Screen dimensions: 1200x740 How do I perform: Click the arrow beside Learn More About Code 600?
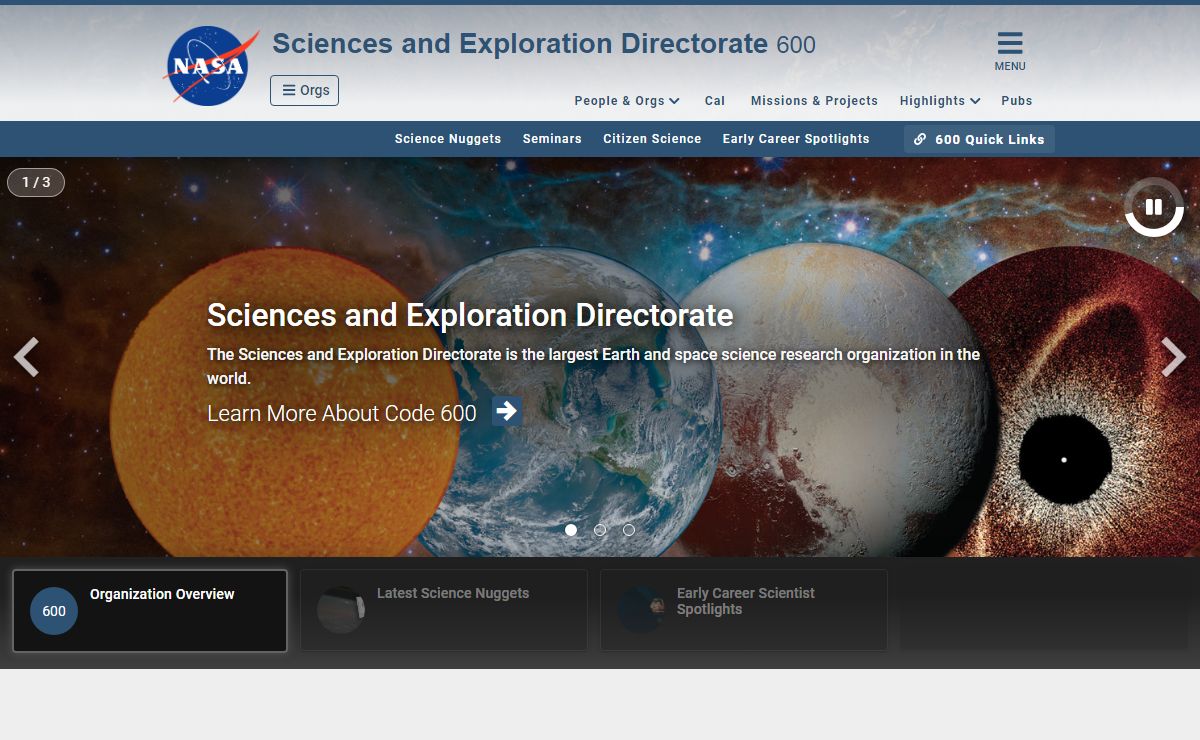point(506,411)
